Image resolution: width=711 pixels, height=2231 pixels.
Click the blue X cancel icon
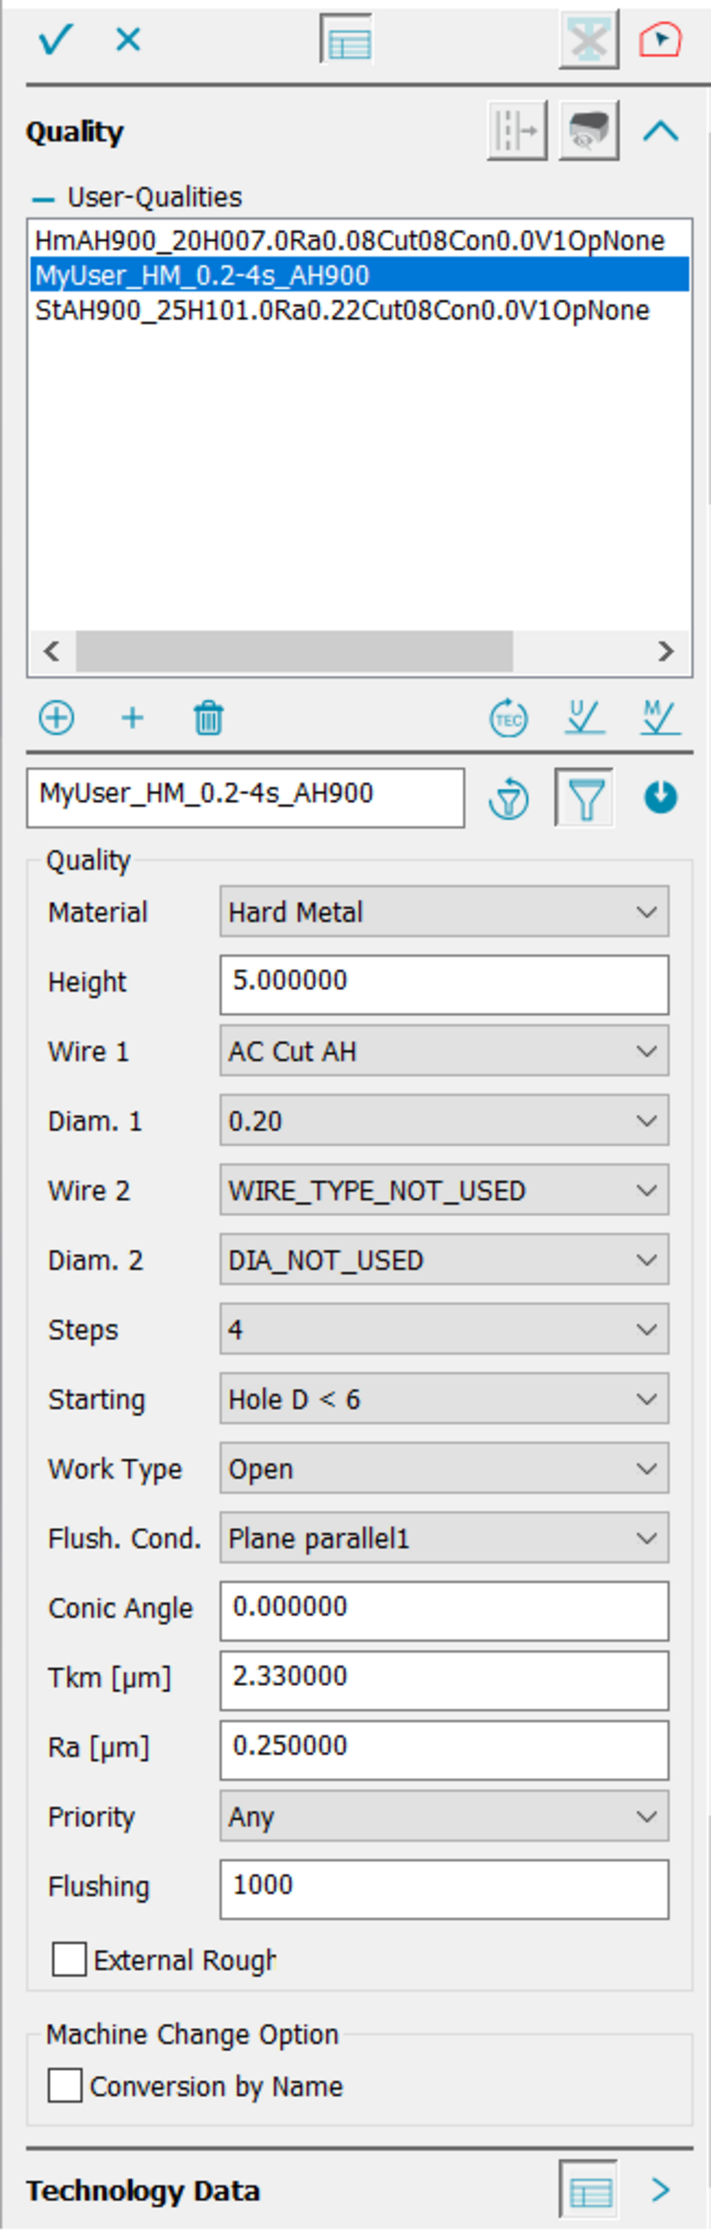[128, 40]
